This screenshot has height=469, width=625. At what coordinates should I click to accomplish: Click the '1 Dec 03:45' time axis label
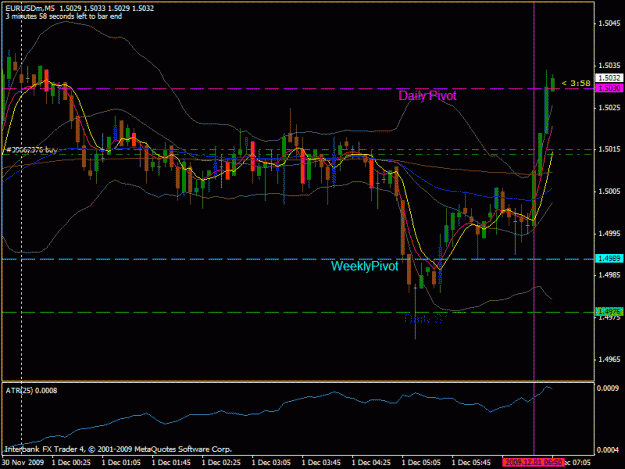(321, 463)
